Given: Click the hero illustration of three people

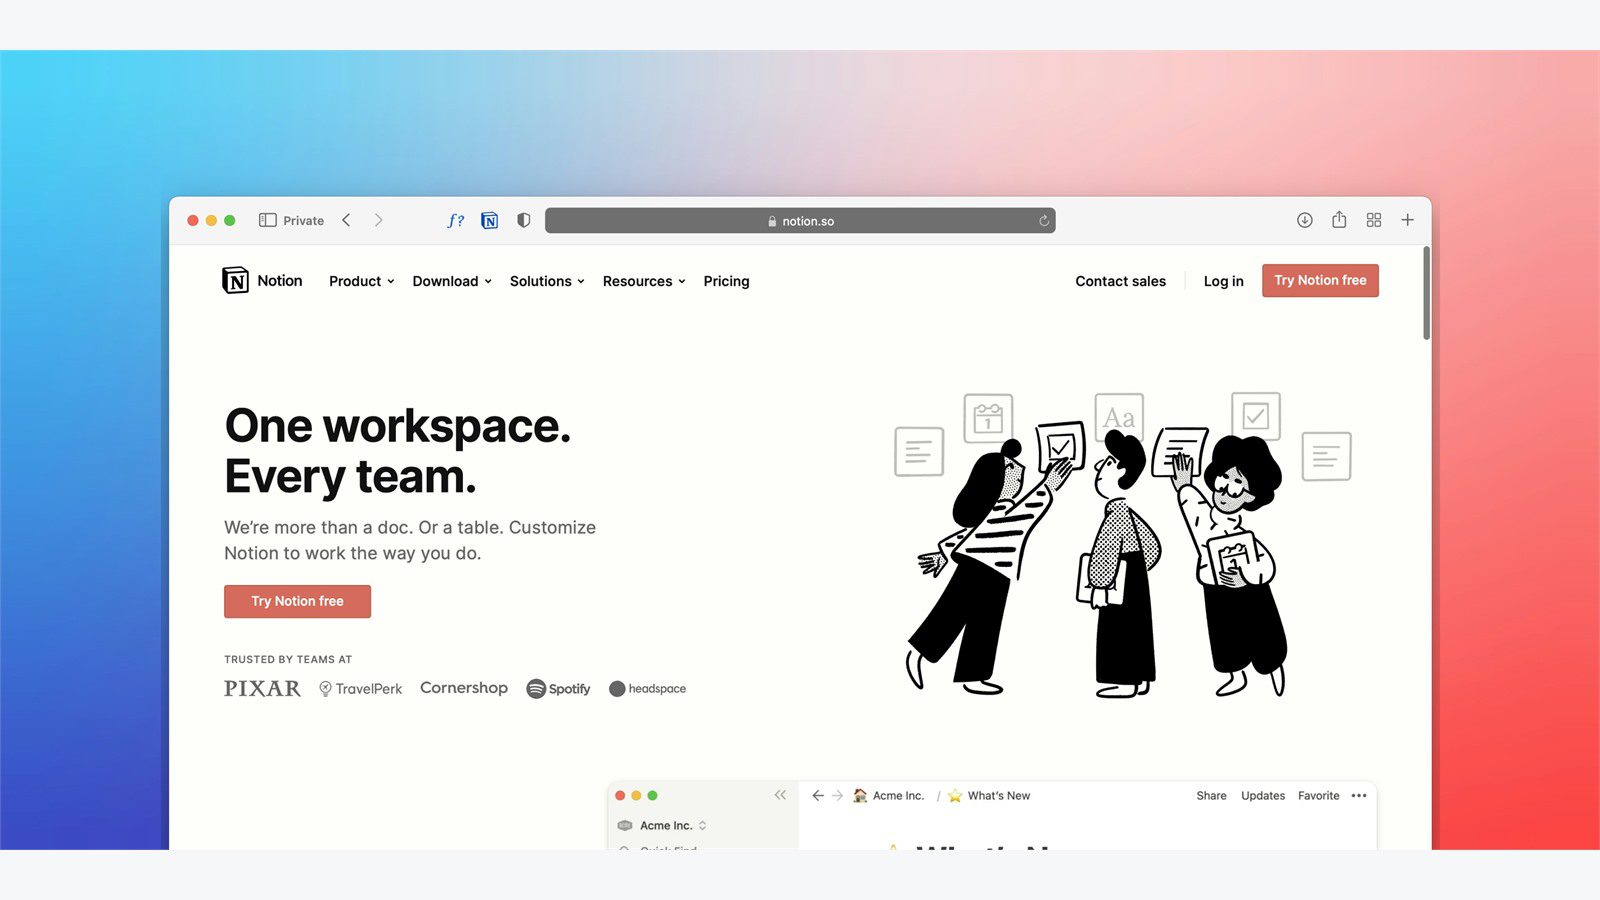Looking at the screenshot, I should (x=1122, y=543).
